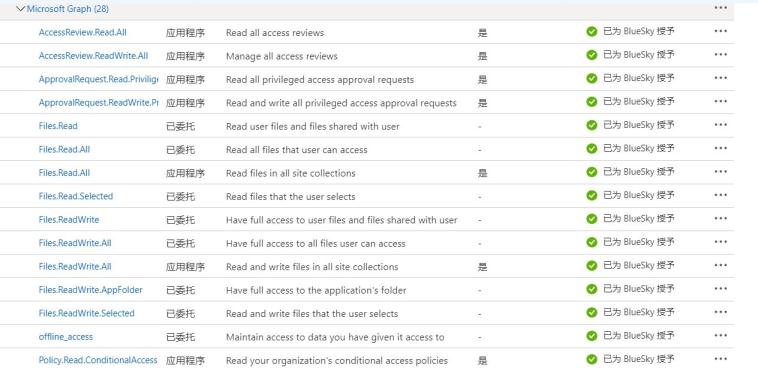Select the ApprovalRequest.Read.Privileged permission link
The height and width of the screenshot is (368, 758).
click(99, 79)
